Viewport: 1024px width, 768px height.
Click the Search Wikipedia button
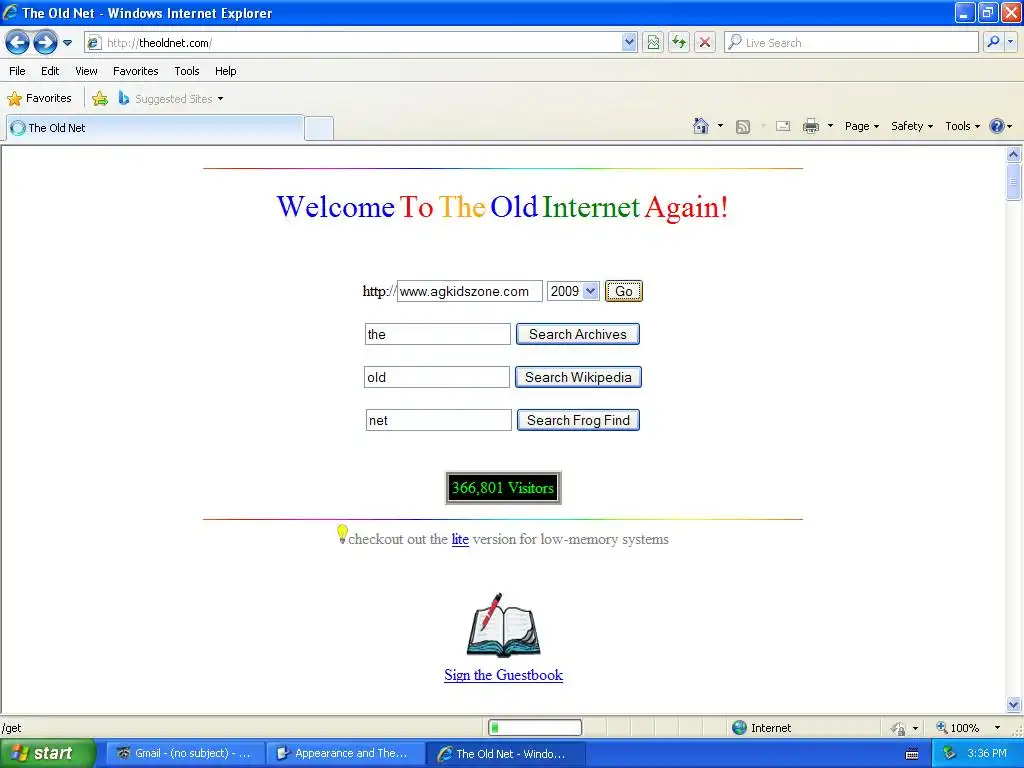579,377
